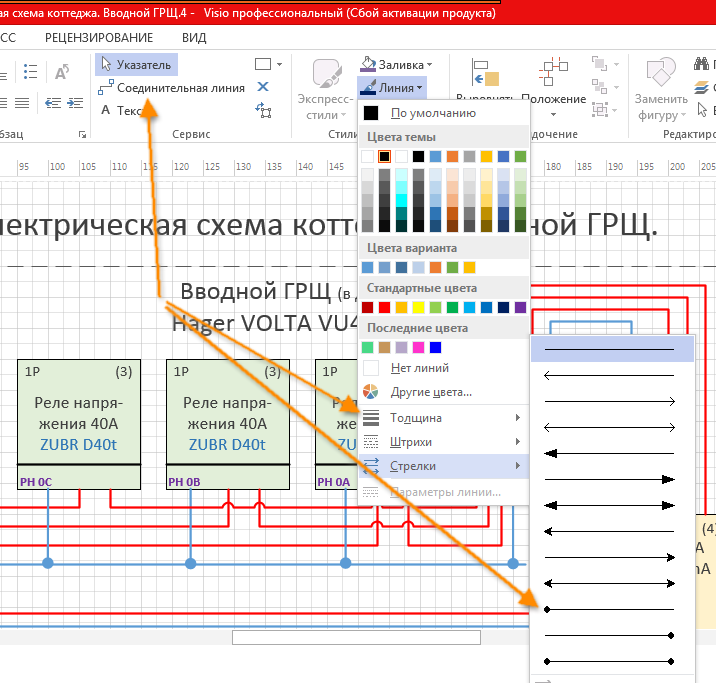This screenshot has width=716, height=683.
Task: Open the Заливка fill dropdown
Action: (394, 64)
